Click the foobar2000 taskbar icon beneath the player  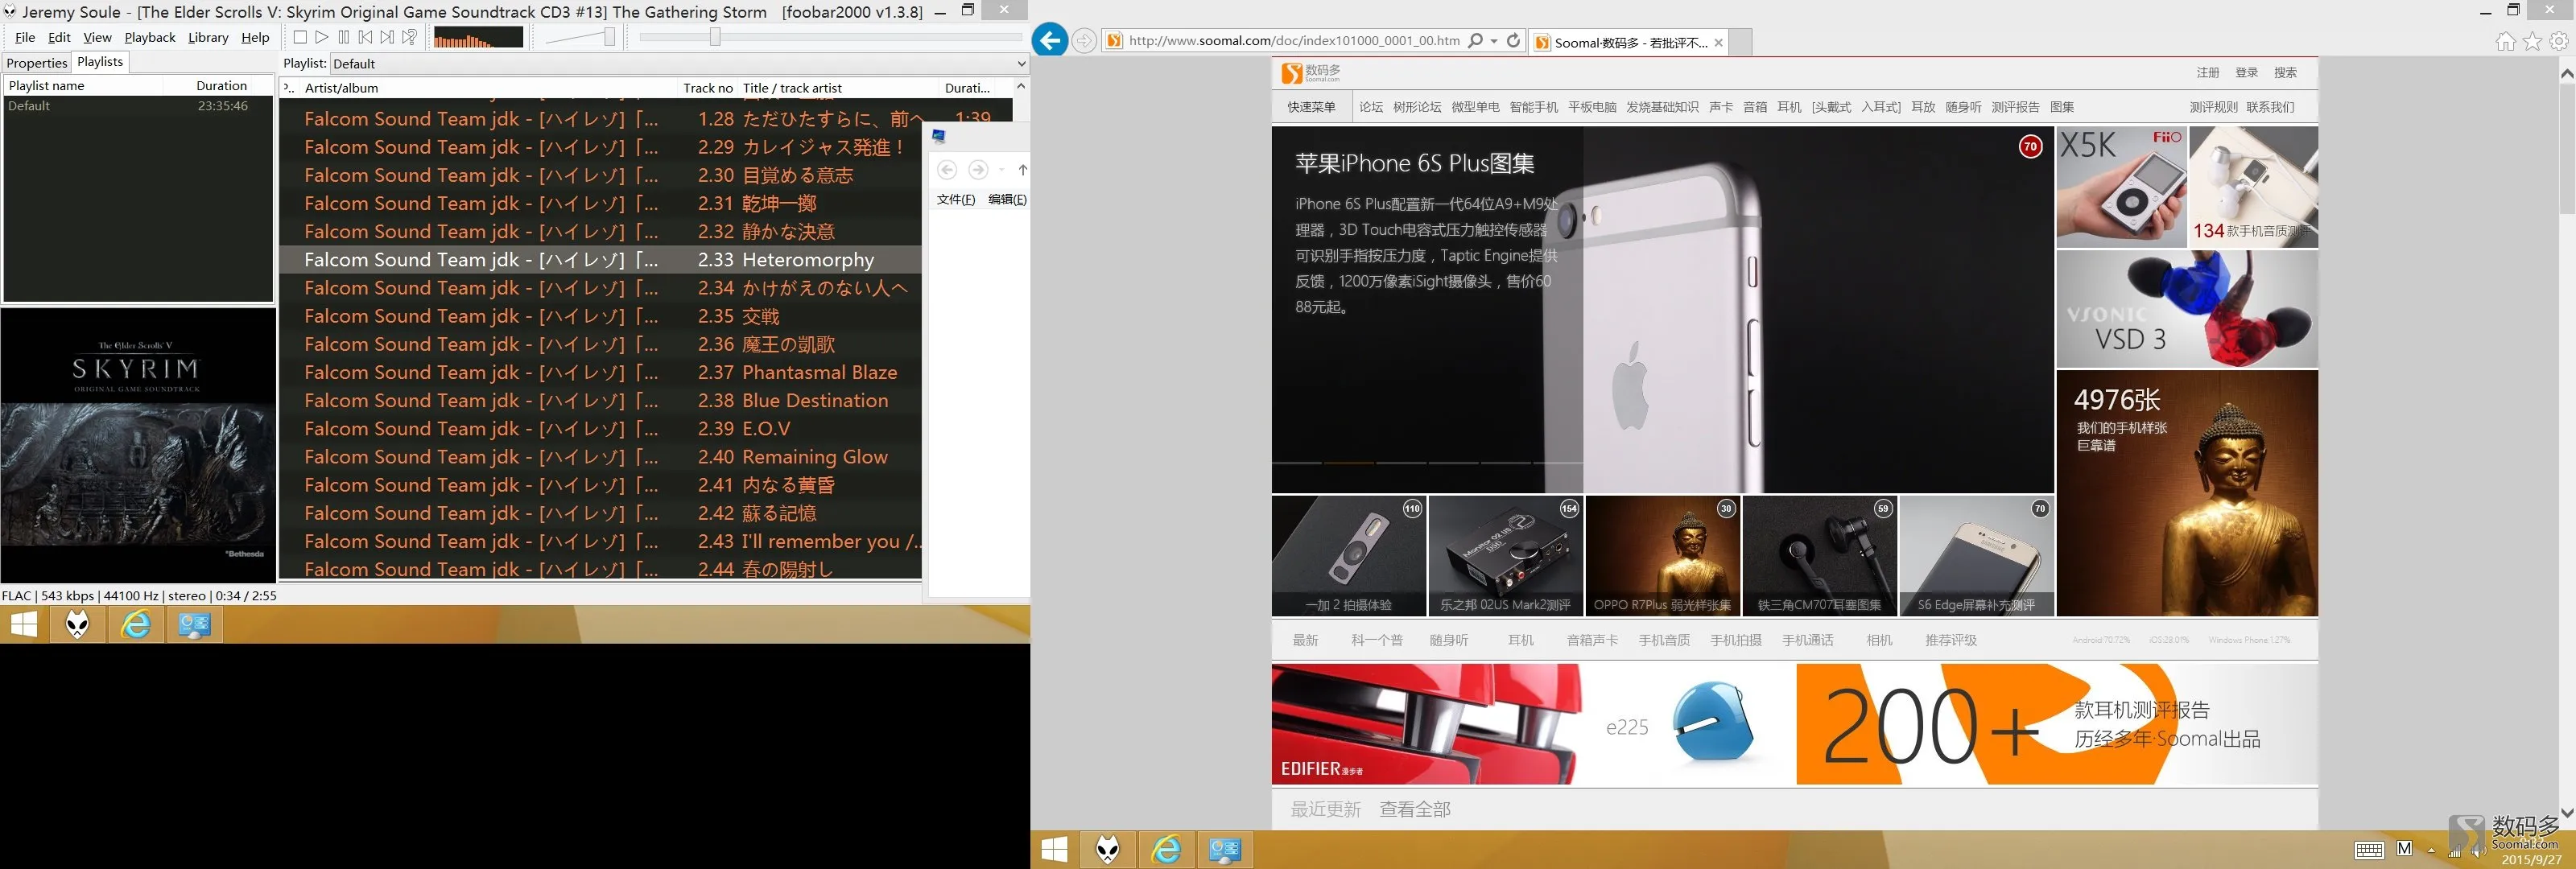[x=78, y=625]
